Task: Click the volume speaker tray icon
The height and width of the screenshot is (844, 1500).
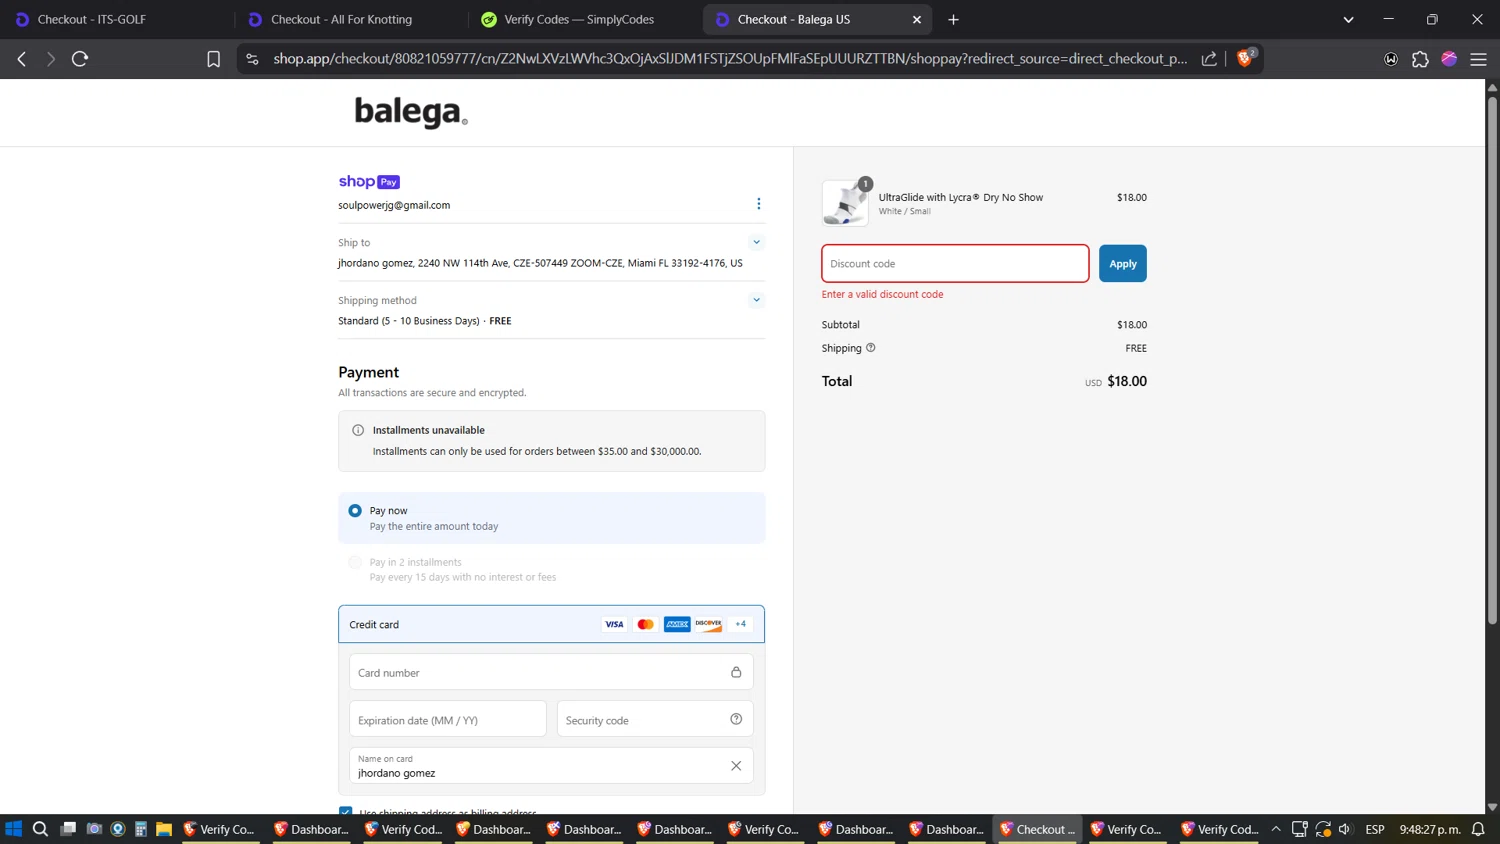Action: [1345, 829]
